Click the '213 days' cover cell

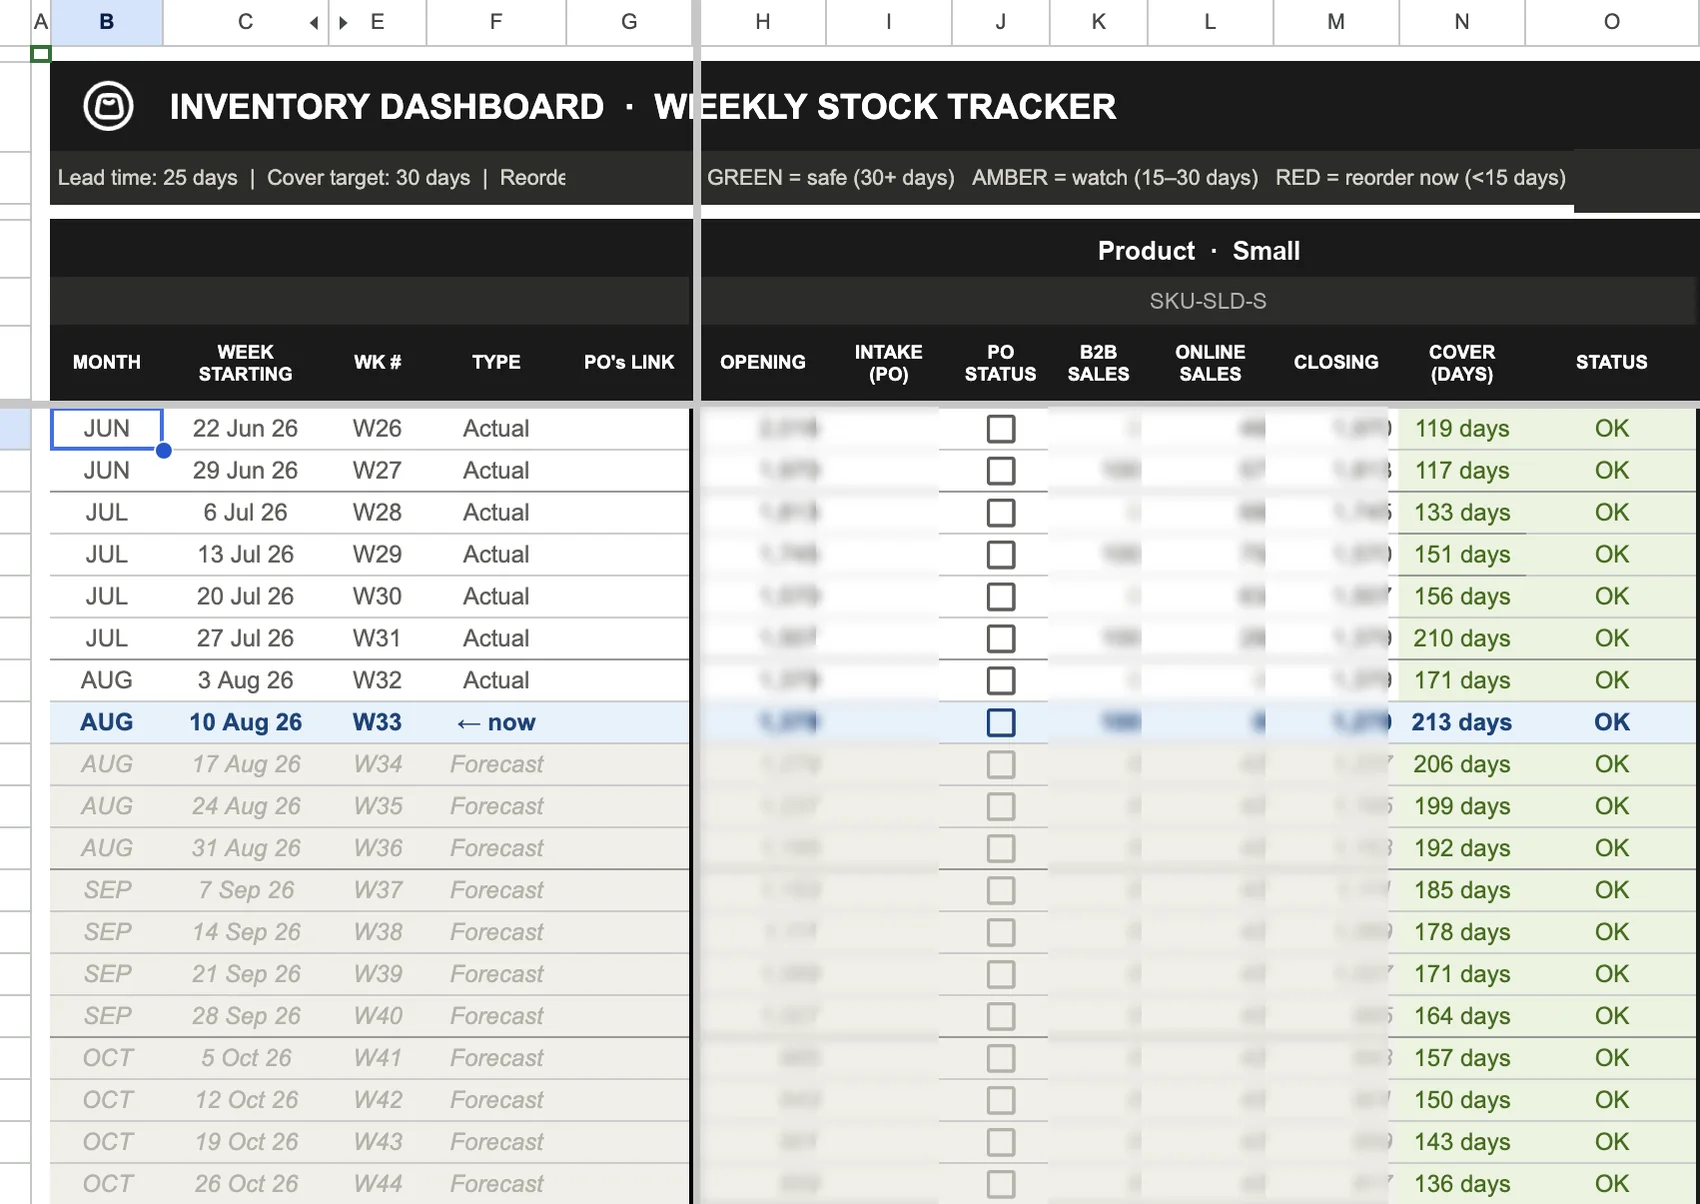tap(1462, 723)
